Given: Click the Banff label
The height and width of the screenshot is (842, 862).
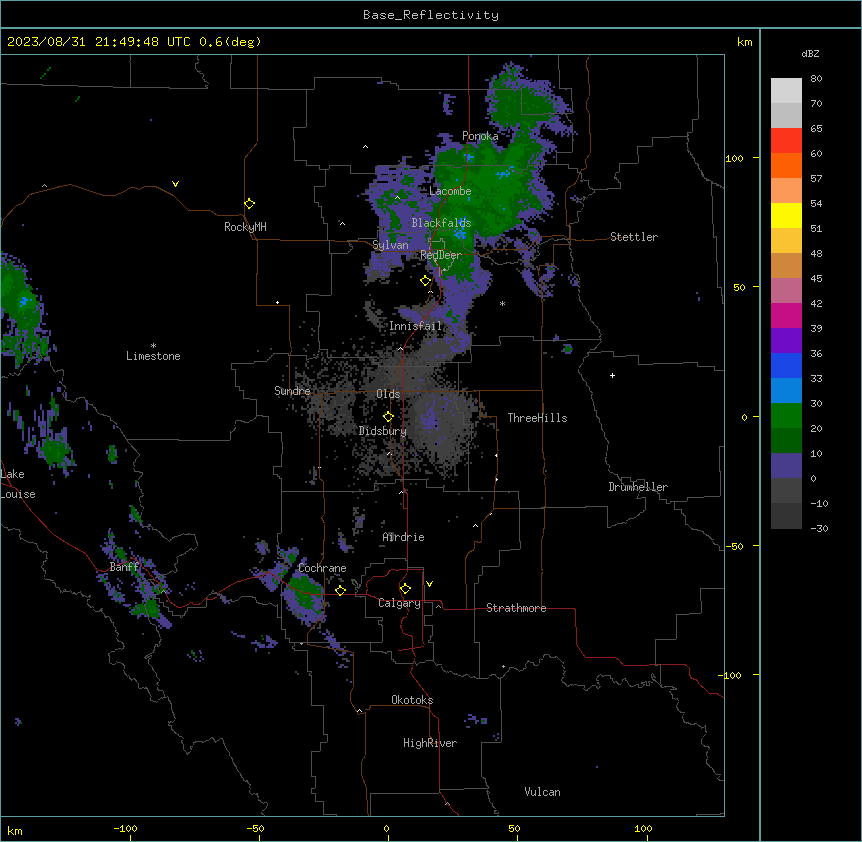Looking at the screenshot, I should click(x=124, y=567).
